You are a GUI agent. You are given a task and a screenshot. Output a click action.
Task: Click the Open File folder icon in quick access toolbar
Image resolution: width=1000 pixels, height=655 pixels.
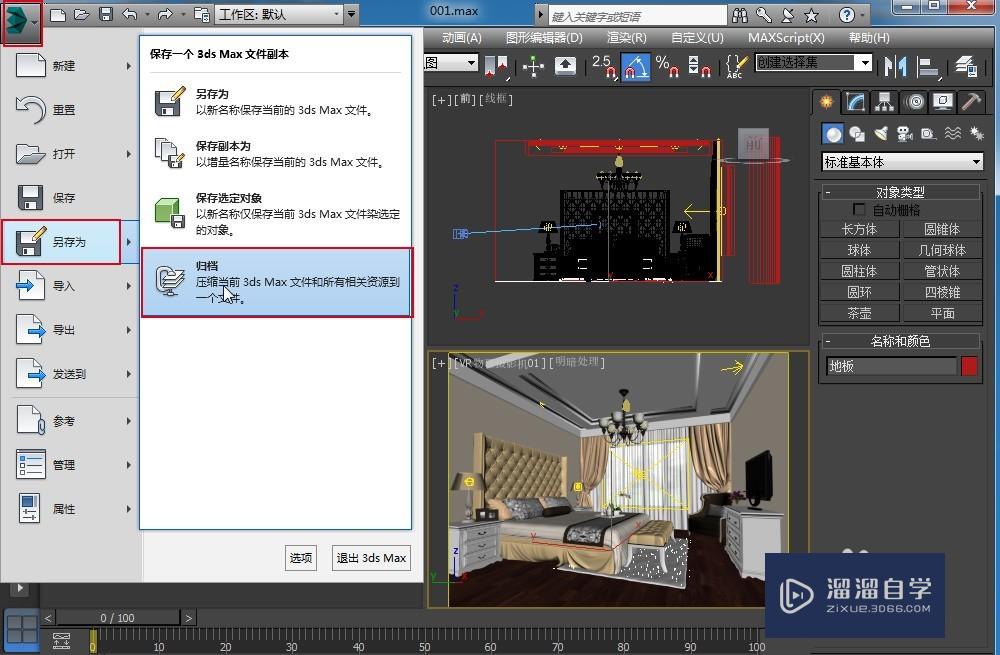82,14
